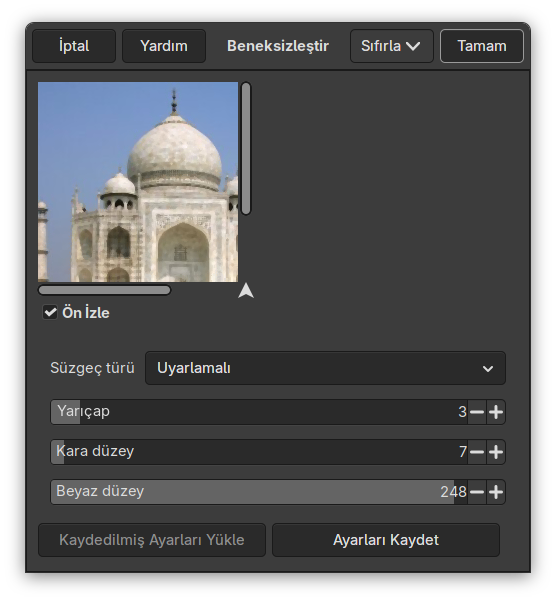
Task: Click the Taj Mahal preview thumbnail
Action: [x=138, y=182]
